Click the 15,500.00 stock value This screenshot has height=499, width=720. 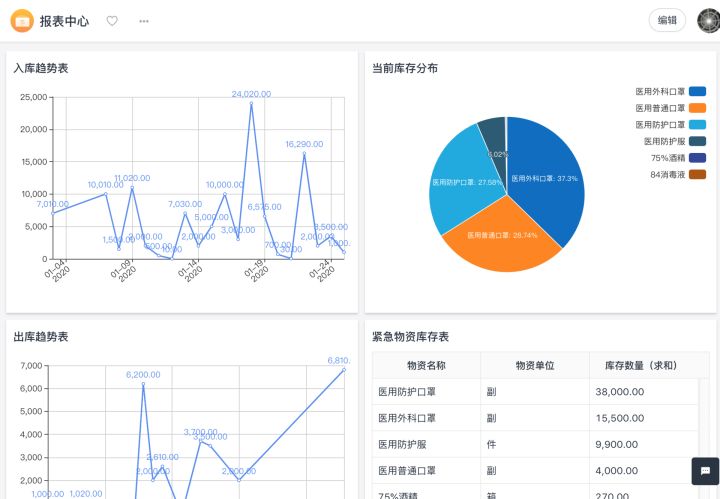[619, 418]
